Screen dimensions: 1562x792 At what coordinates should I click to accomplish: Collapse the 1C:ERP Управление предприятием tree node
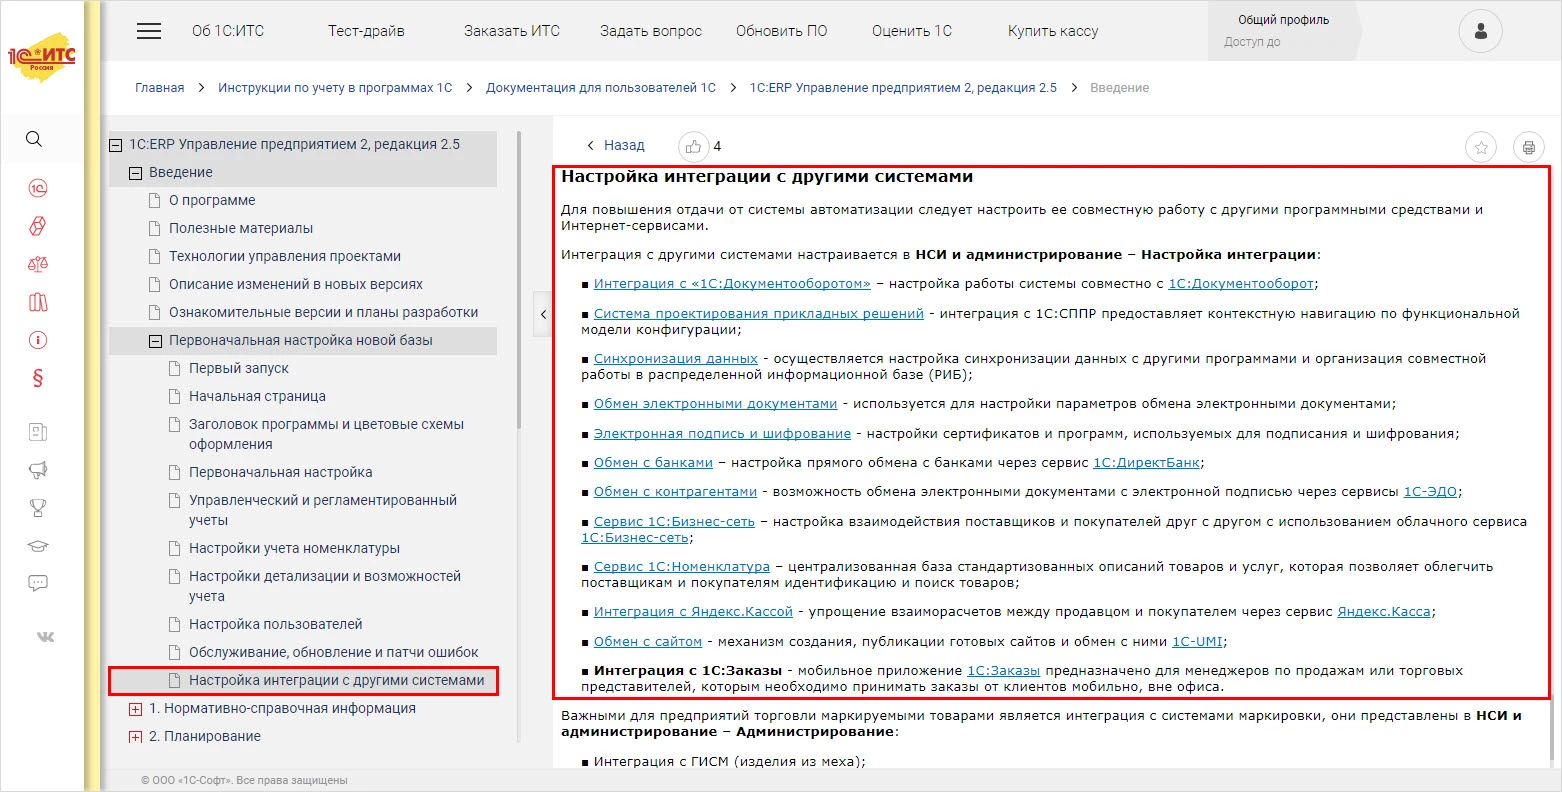pyautogui.click(x=116, y=145)
